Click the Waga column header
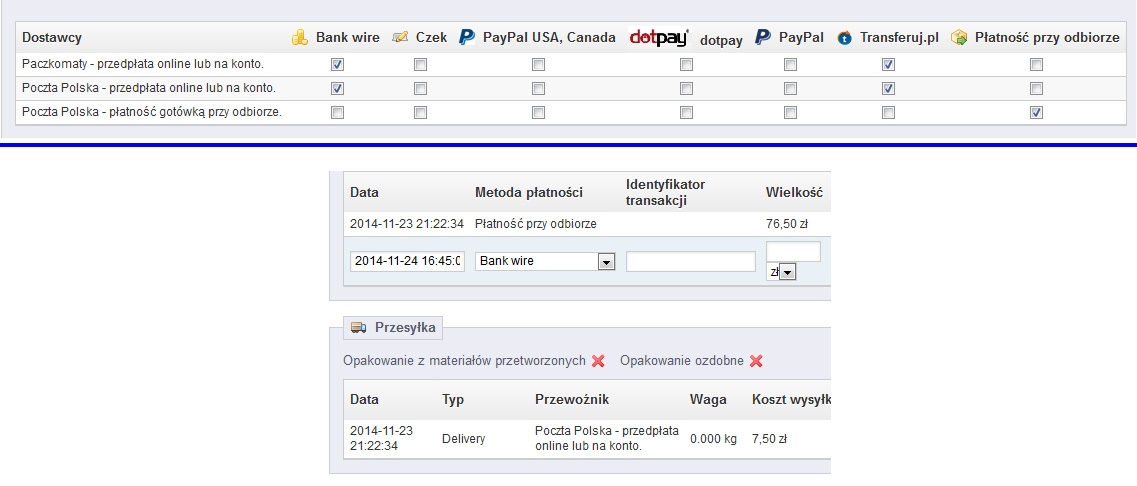 (708, 400)
